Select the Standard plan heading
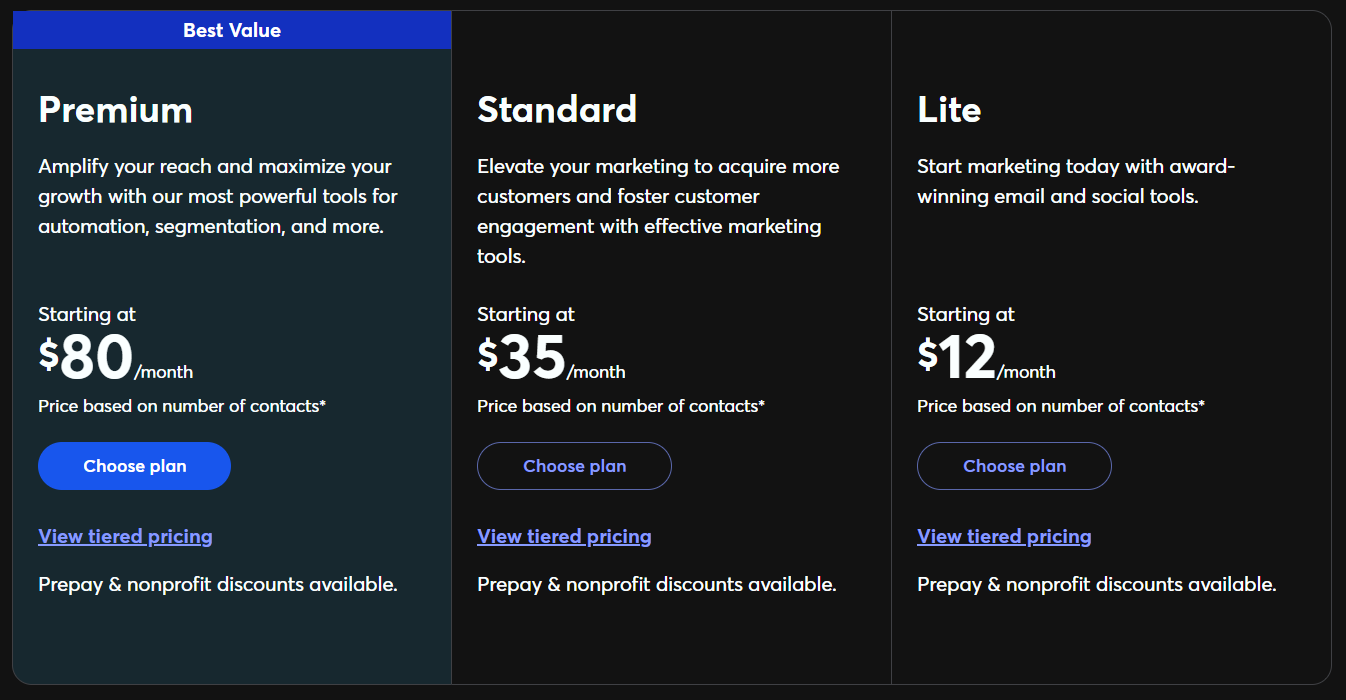1346x700 pixels. [x=557, y=109]
